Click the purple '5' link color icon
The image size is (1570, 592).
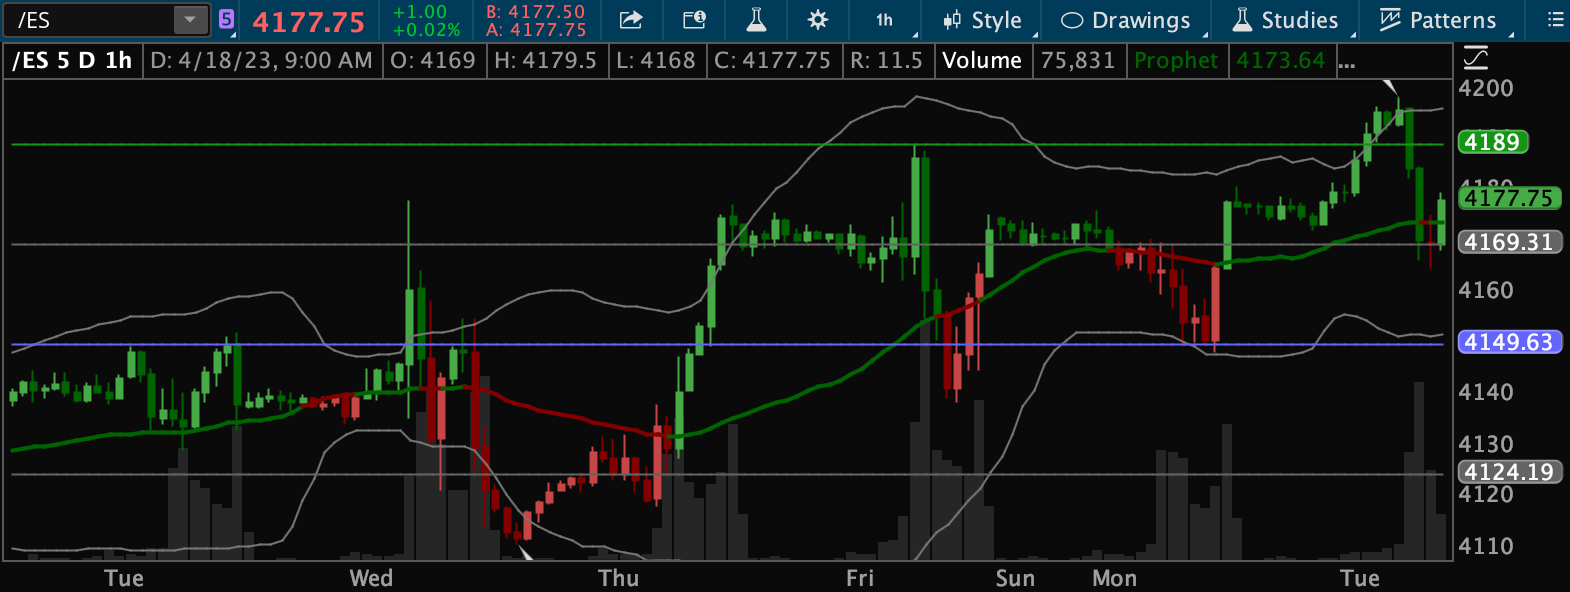point(227,19)
